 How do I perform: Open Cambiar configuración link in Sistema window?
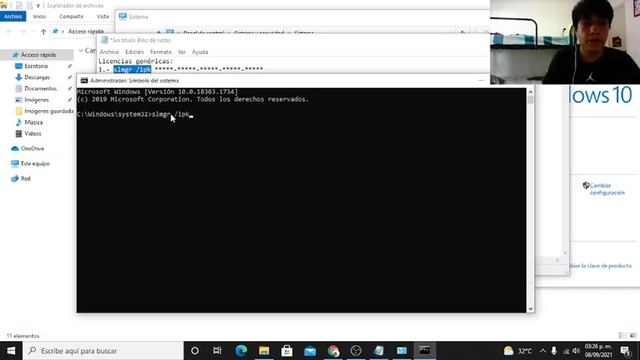point(607,189)
